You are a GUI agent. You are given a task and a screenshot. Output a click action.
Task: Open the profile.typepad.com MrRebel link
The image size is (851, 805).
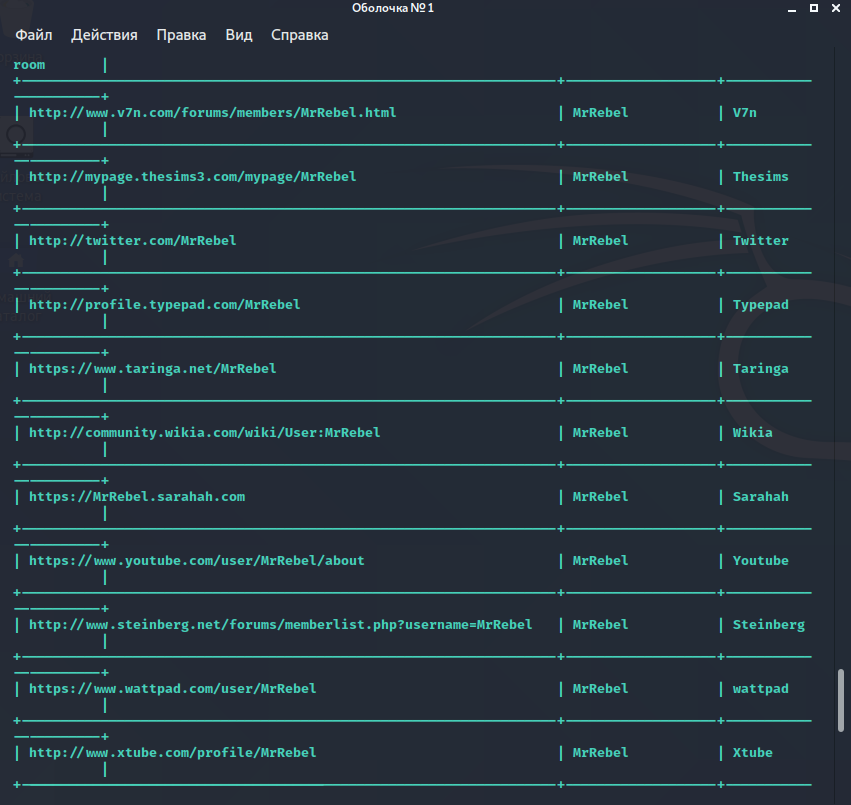pyautogui.click(x=164, y=305)
